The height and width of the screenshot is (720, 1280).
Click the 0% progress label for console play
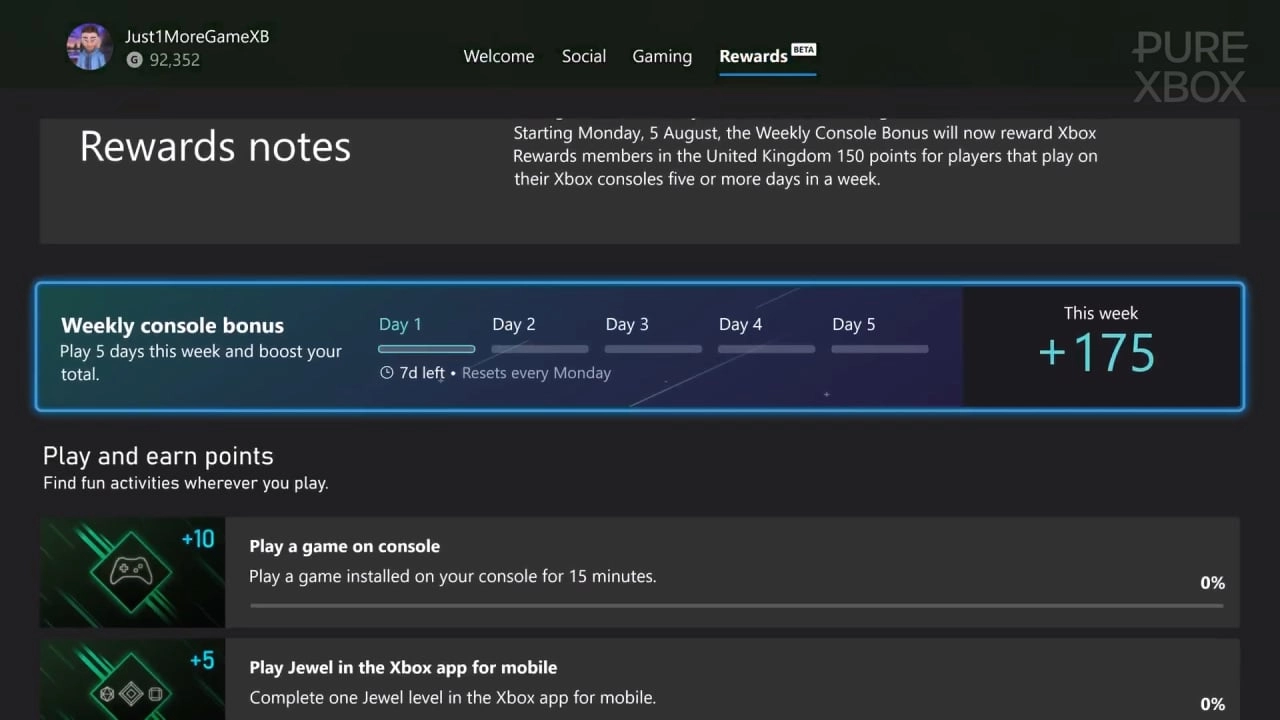[x=1212, y=582]
